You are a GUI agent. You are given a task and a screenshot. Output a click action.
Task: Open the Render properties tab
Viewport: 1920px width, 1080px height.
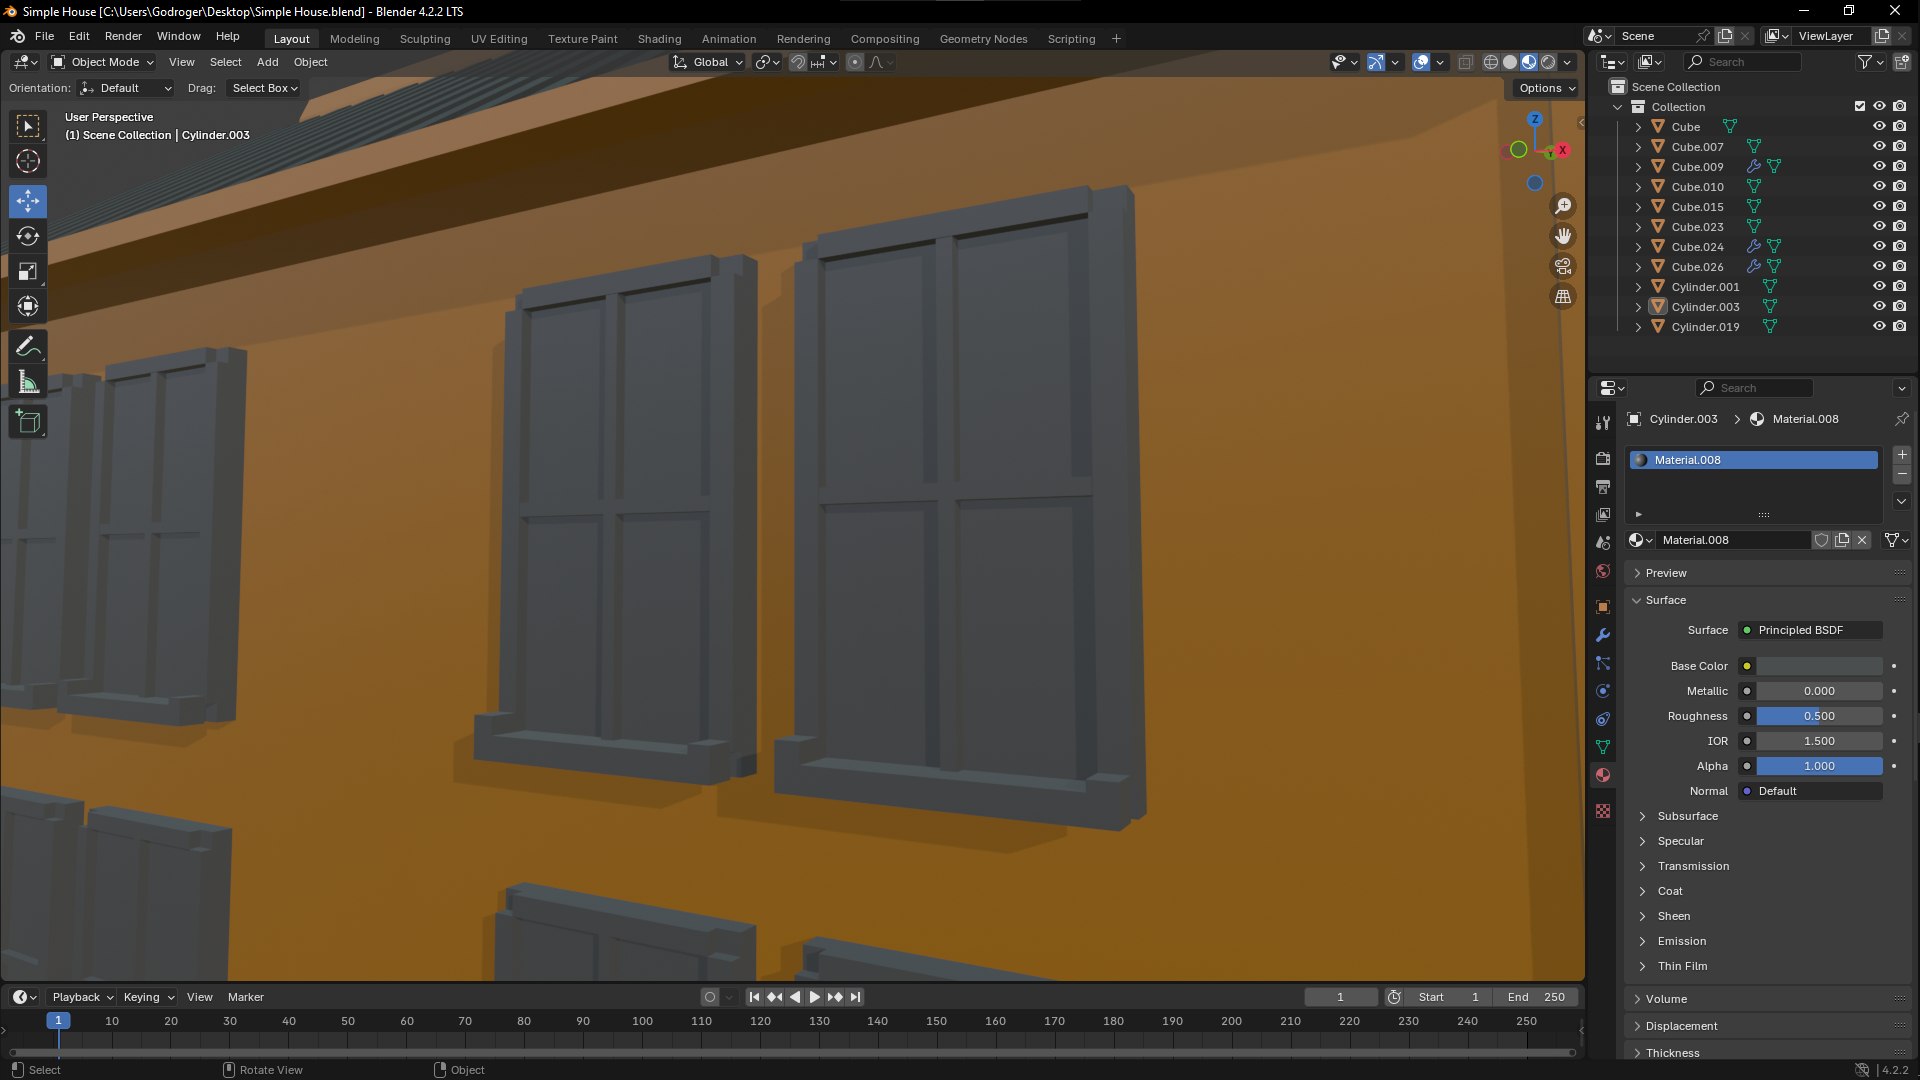pyautogui.click(x=1603, y=458)
